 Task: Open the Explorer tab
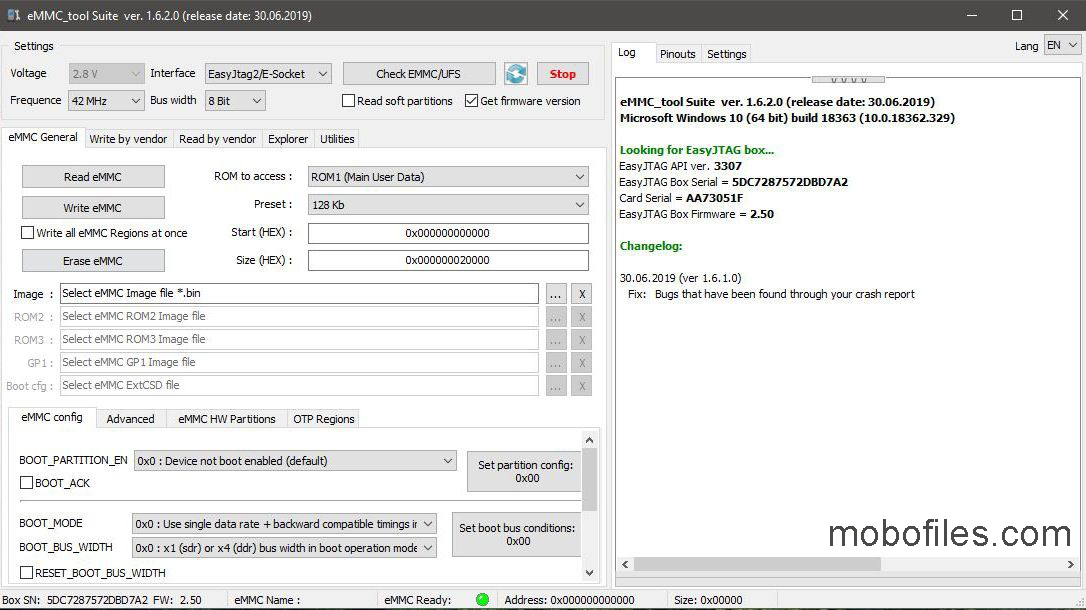click(x=288, y=139)
